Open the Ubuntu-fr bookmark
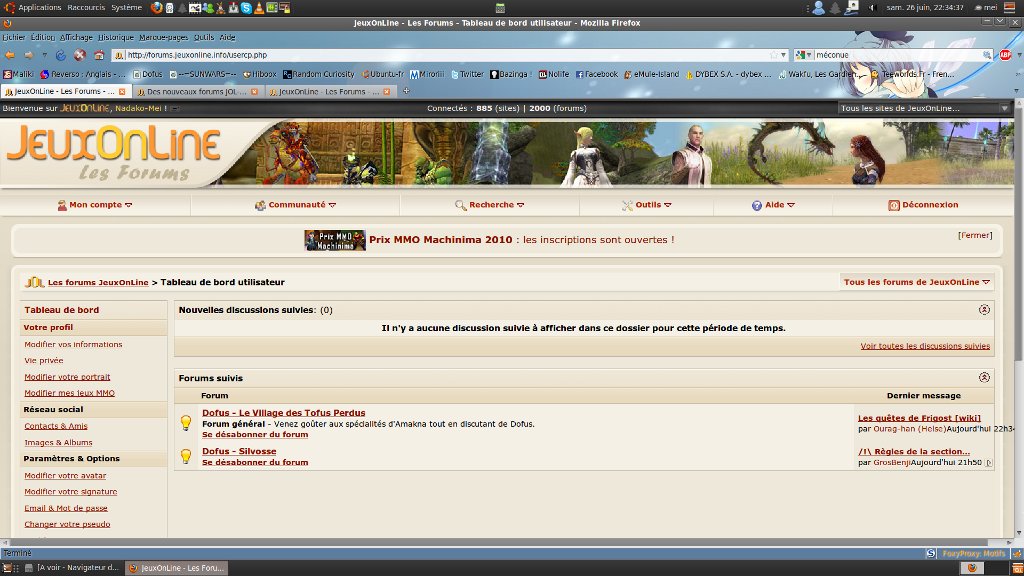 tap(383, 74)
